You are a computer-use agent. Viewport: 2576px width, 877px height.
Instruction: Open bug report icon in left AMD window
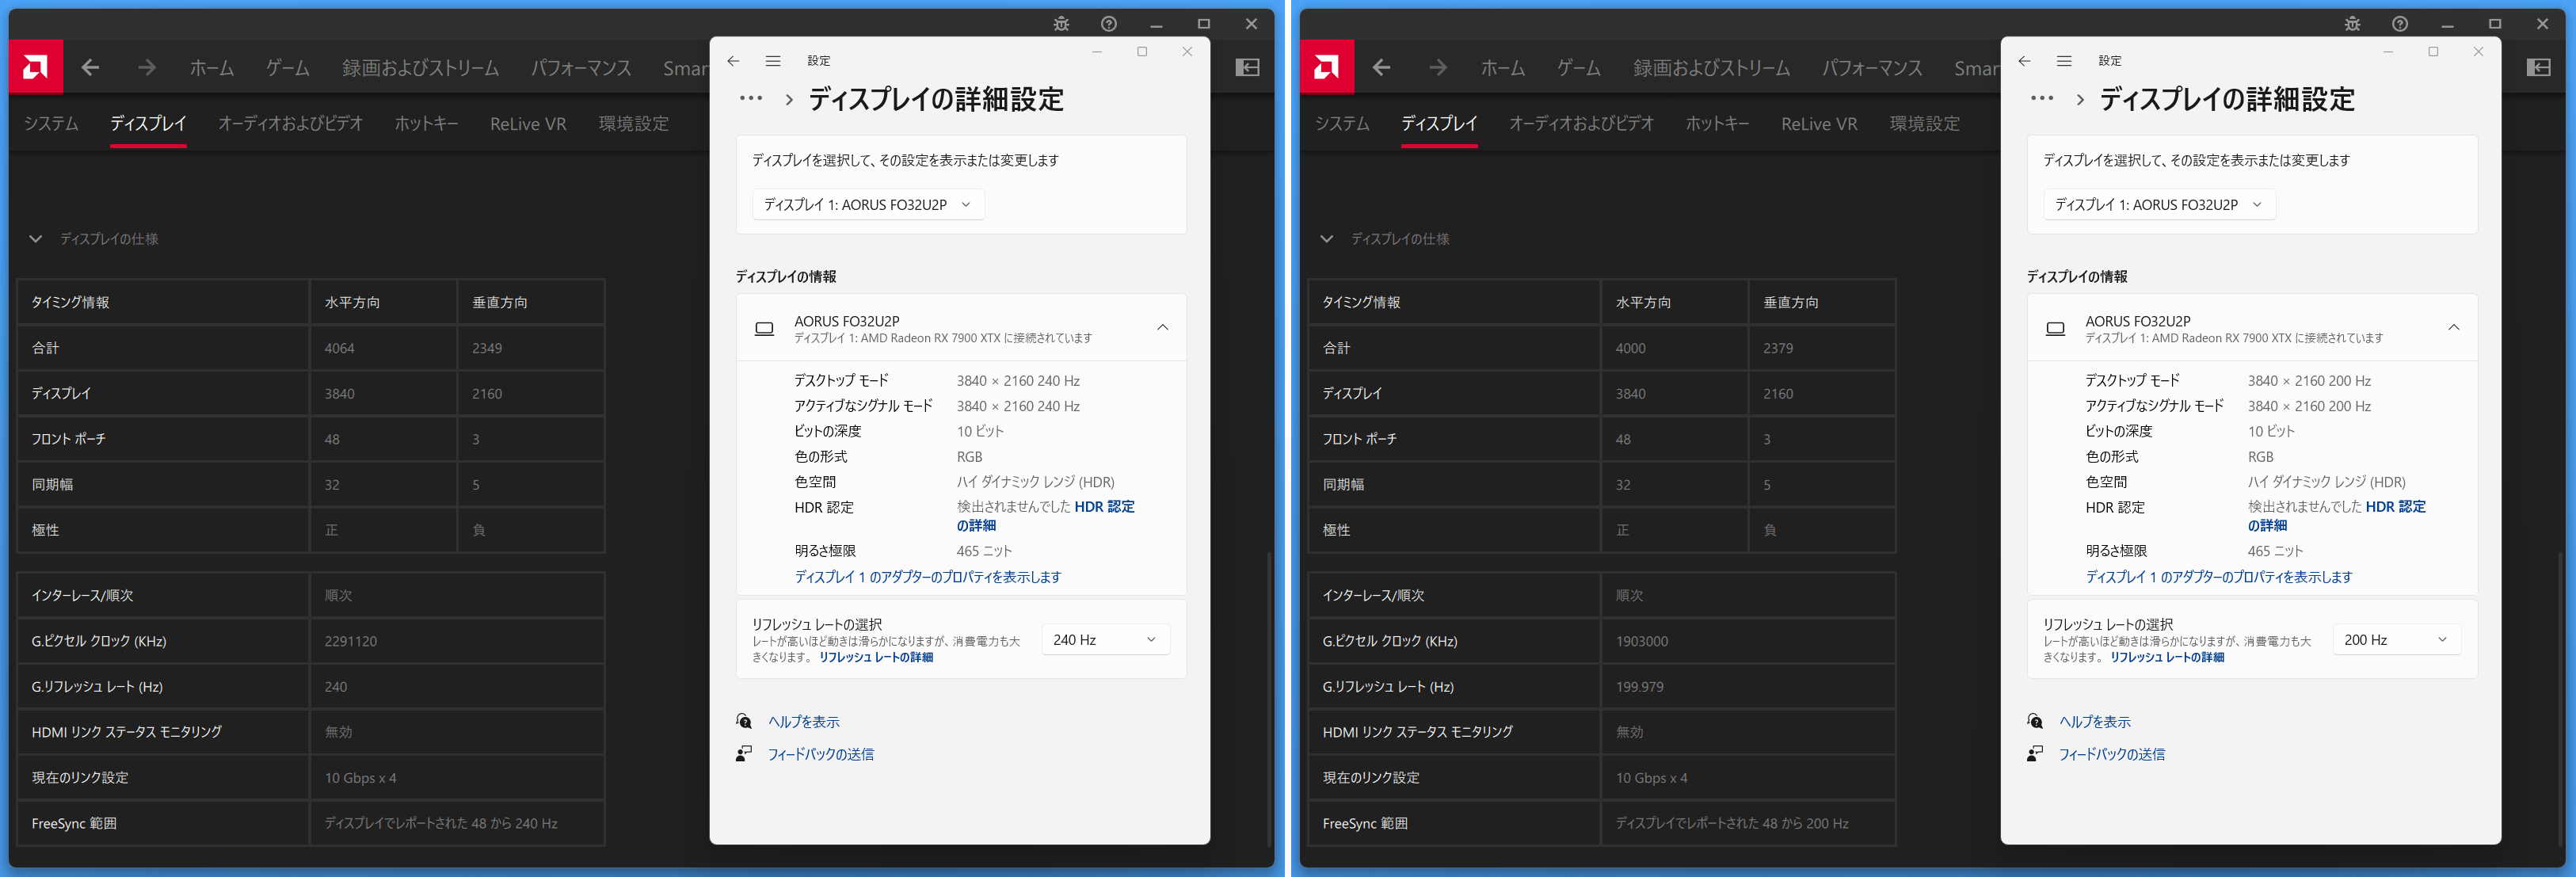coord(1061,24)
